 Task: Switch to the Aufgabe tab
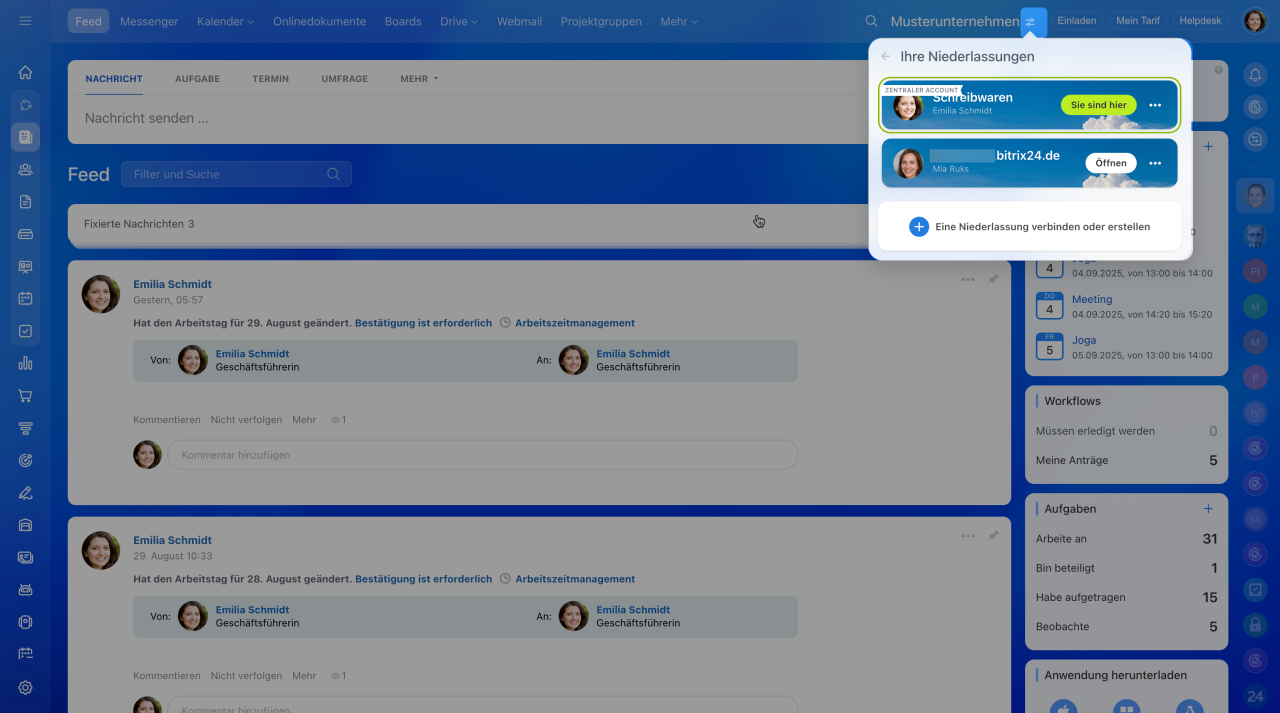(197, 79)
